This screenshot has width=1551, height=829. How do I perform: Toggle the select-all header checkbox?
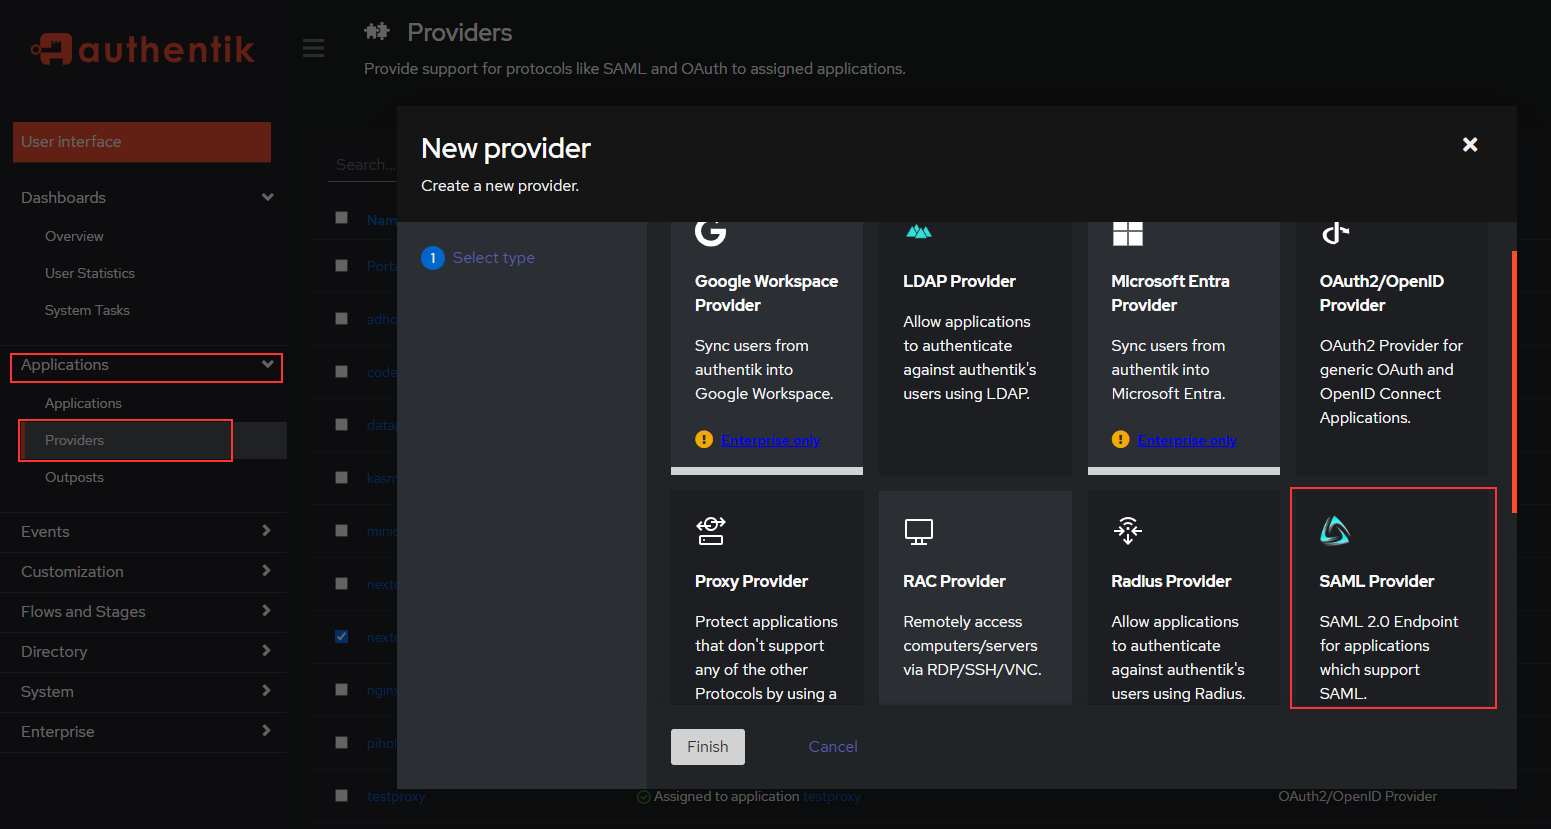coord(342,218)
